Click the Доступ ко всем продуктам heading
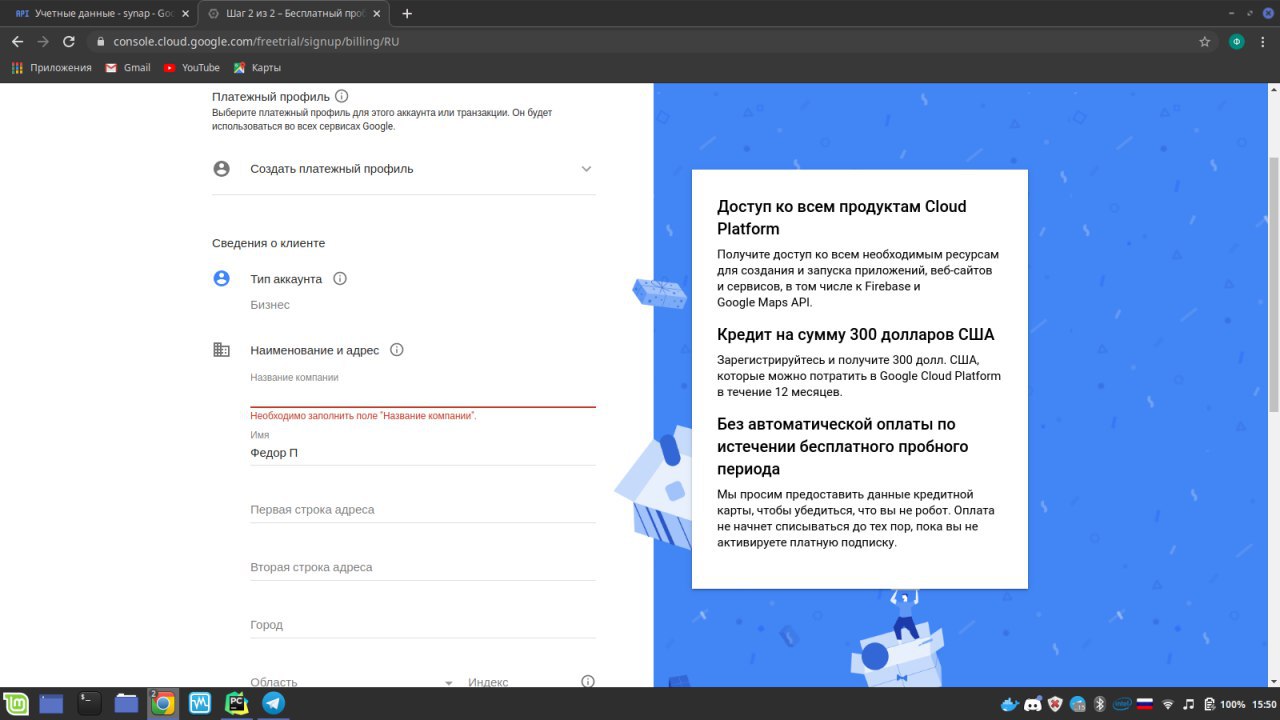This screenshot has width=1280, height=720. [842, 218]
